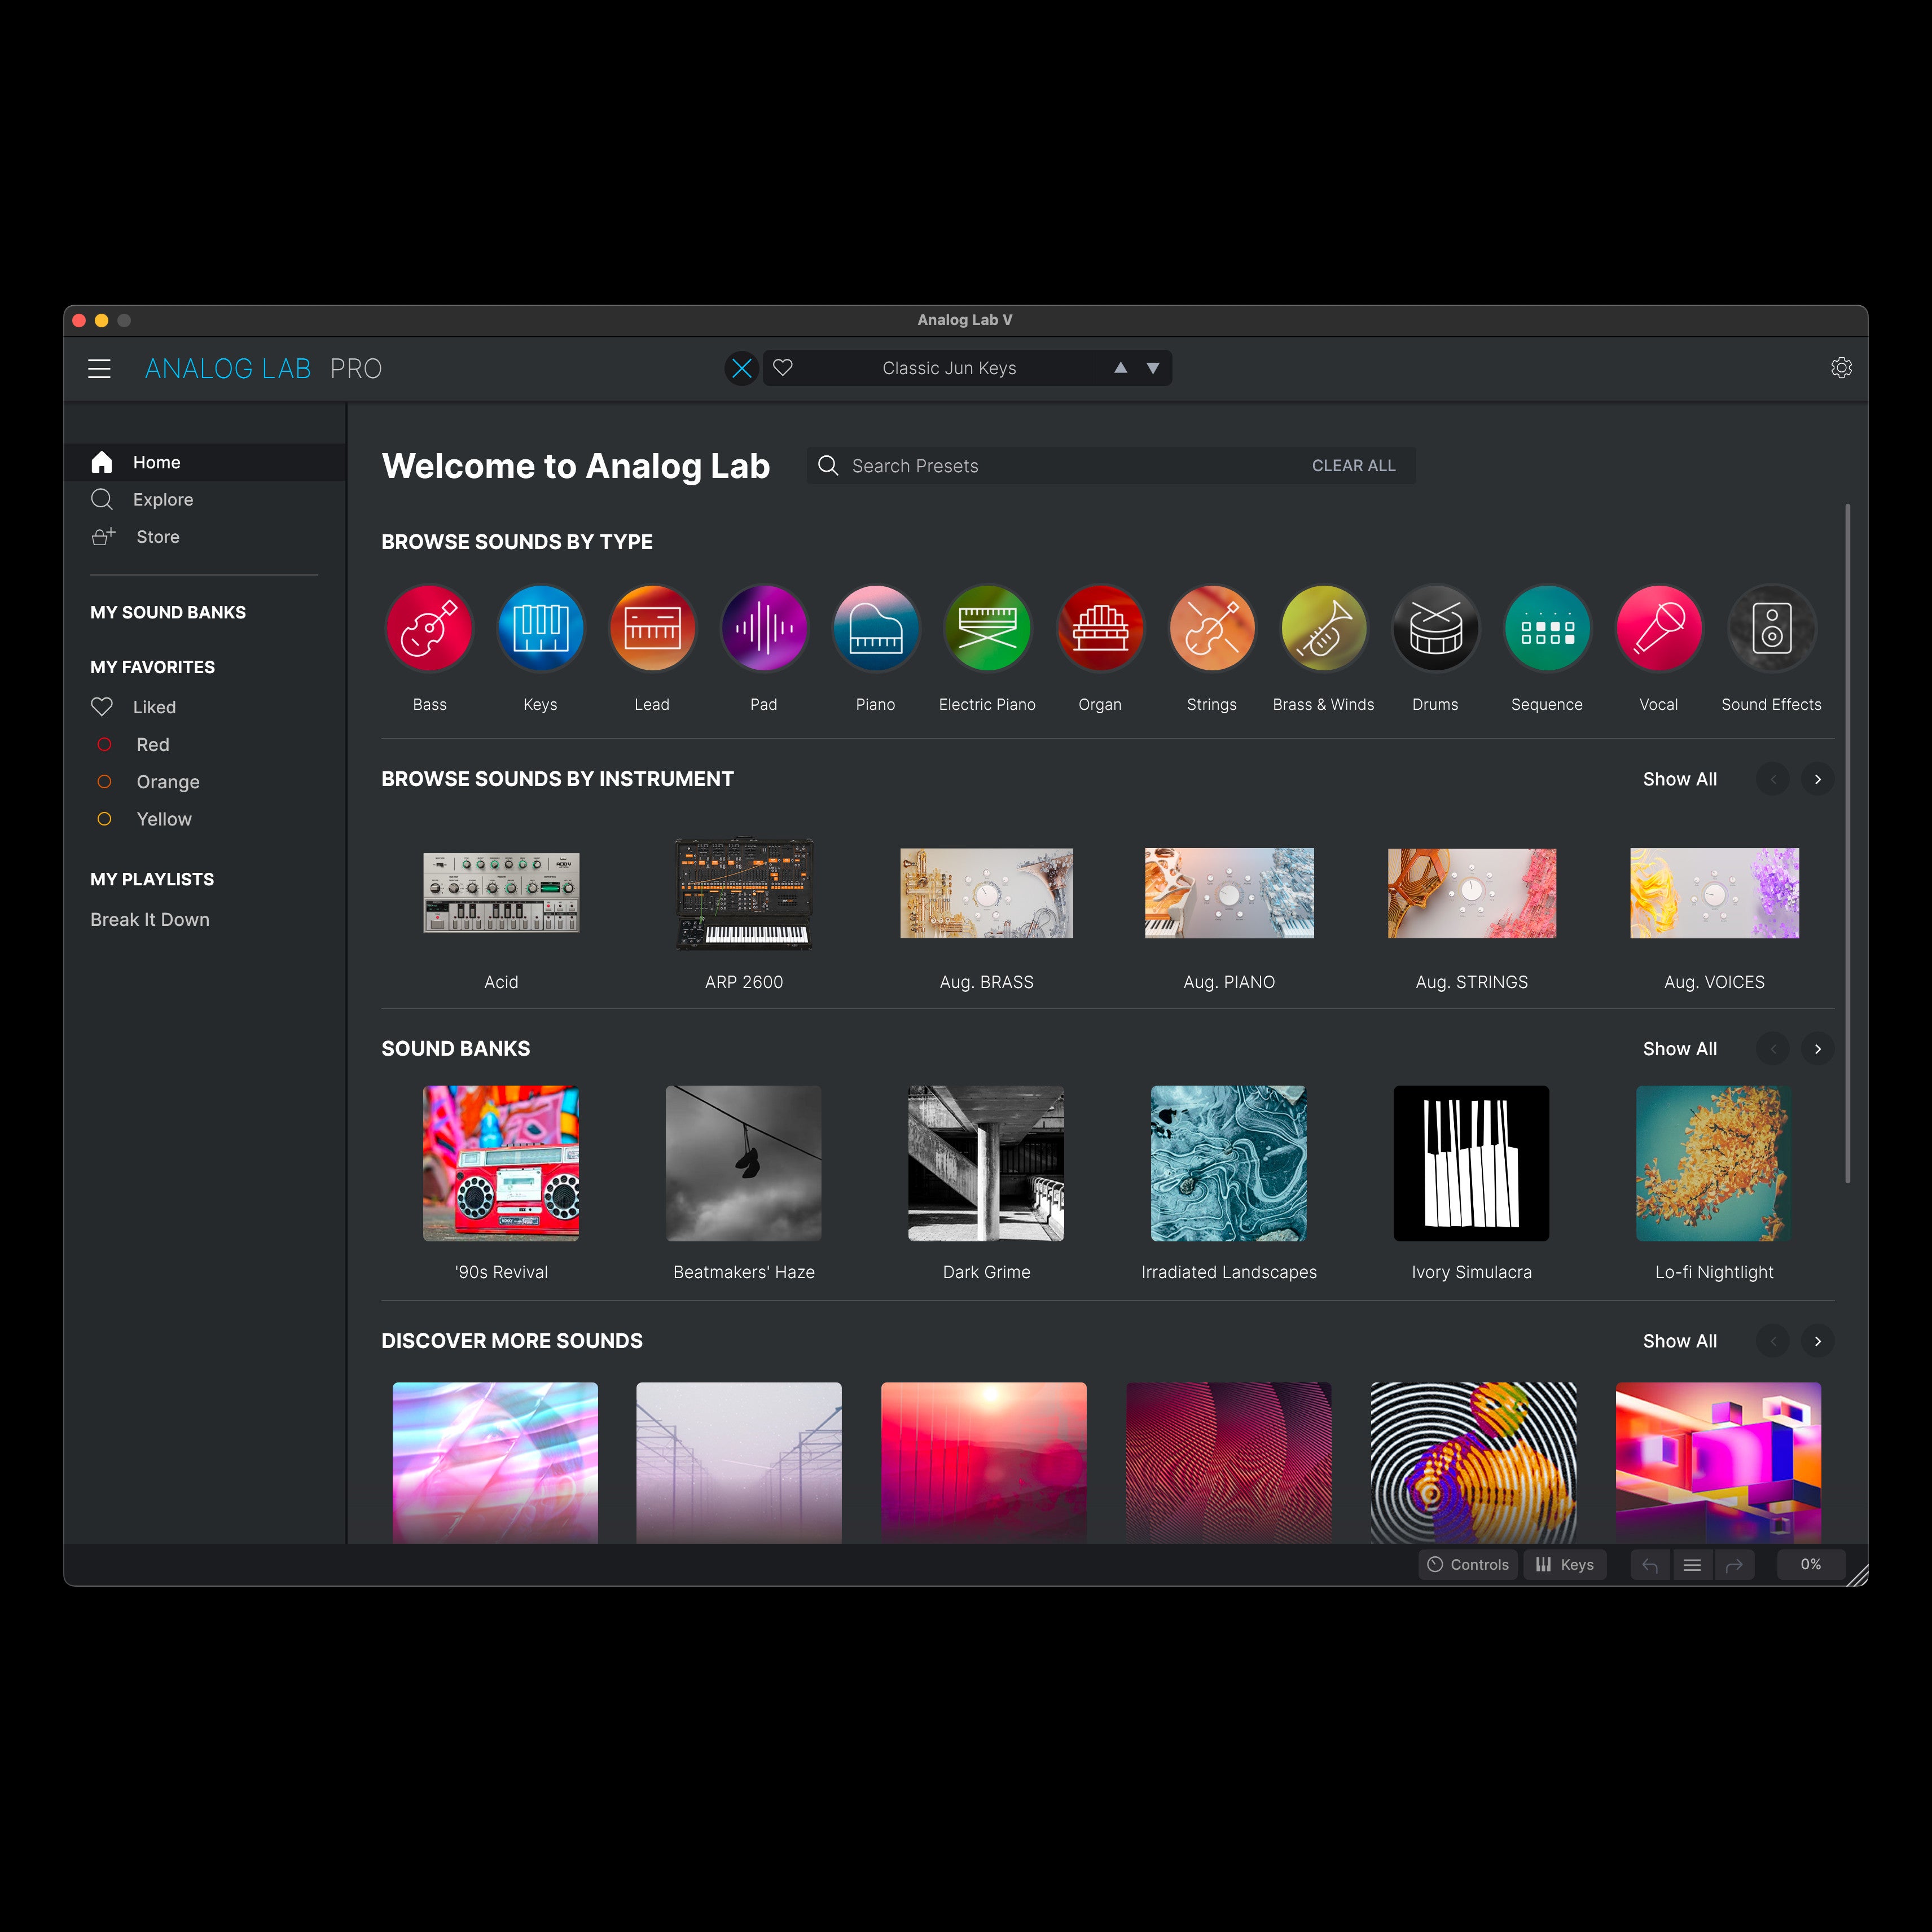Select the Red favorites tag

(205, 745)
